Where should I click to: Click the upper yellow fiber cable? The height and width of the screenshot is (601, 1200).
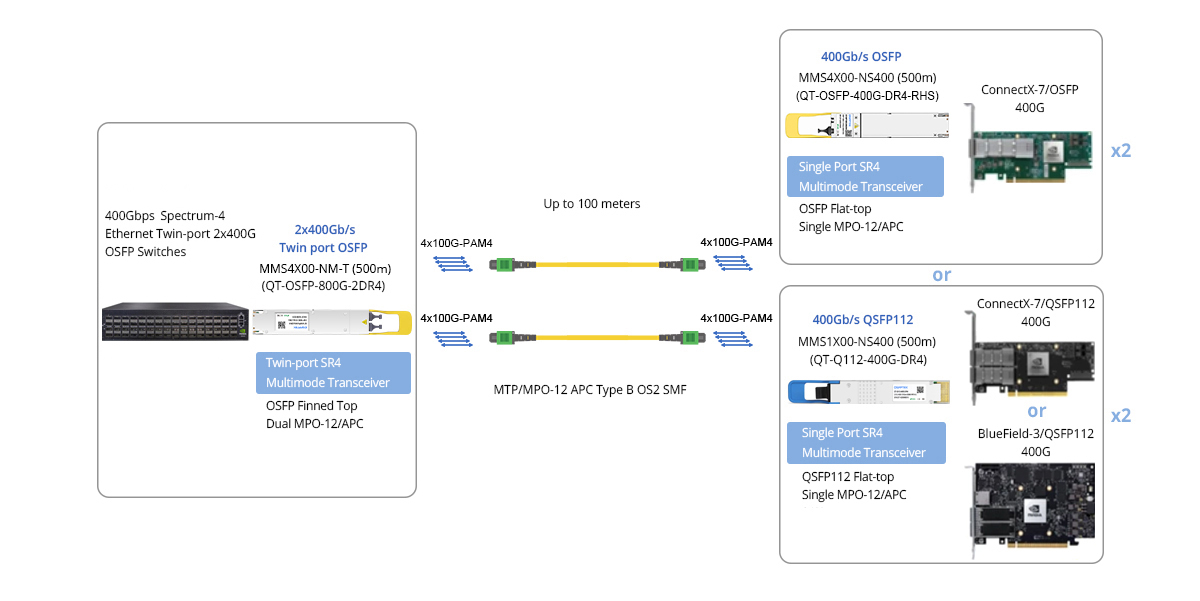click(600, 265)
